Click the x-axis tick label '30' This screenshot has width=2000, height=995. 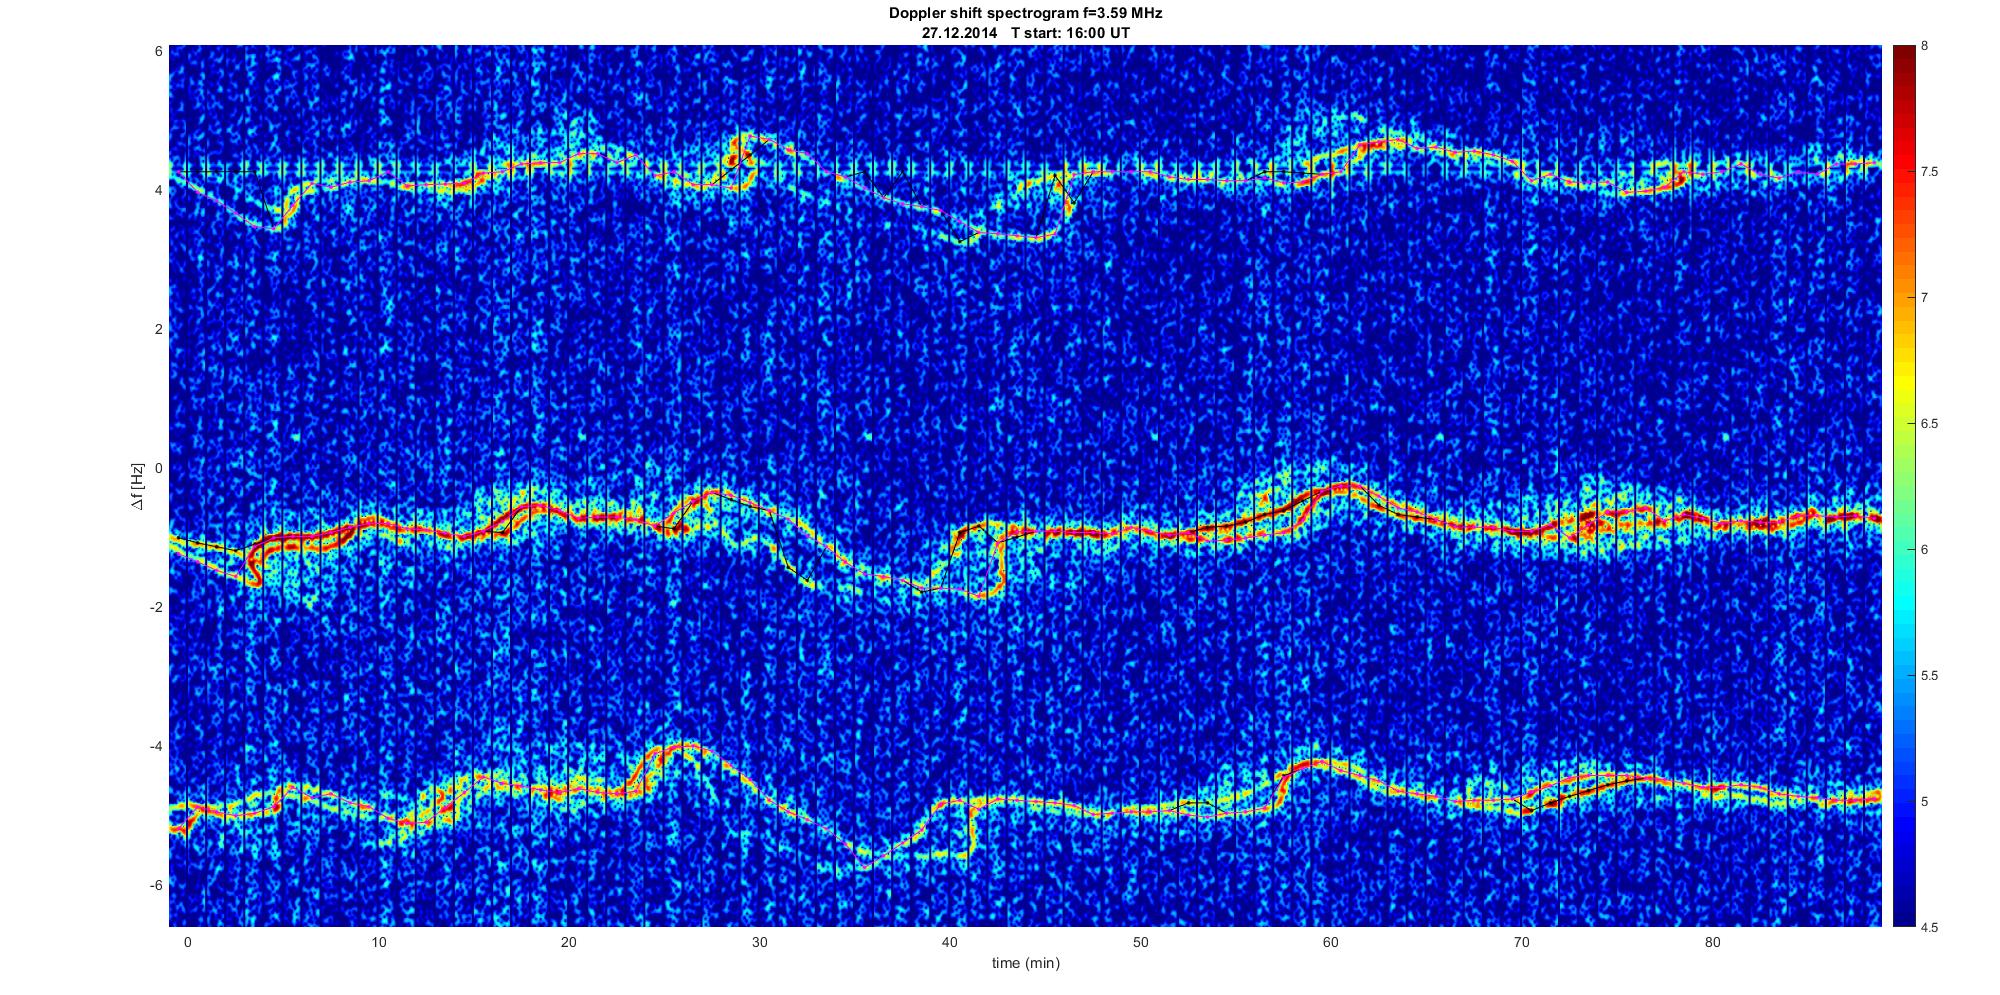pyautogui.click(x=759, y=943)
